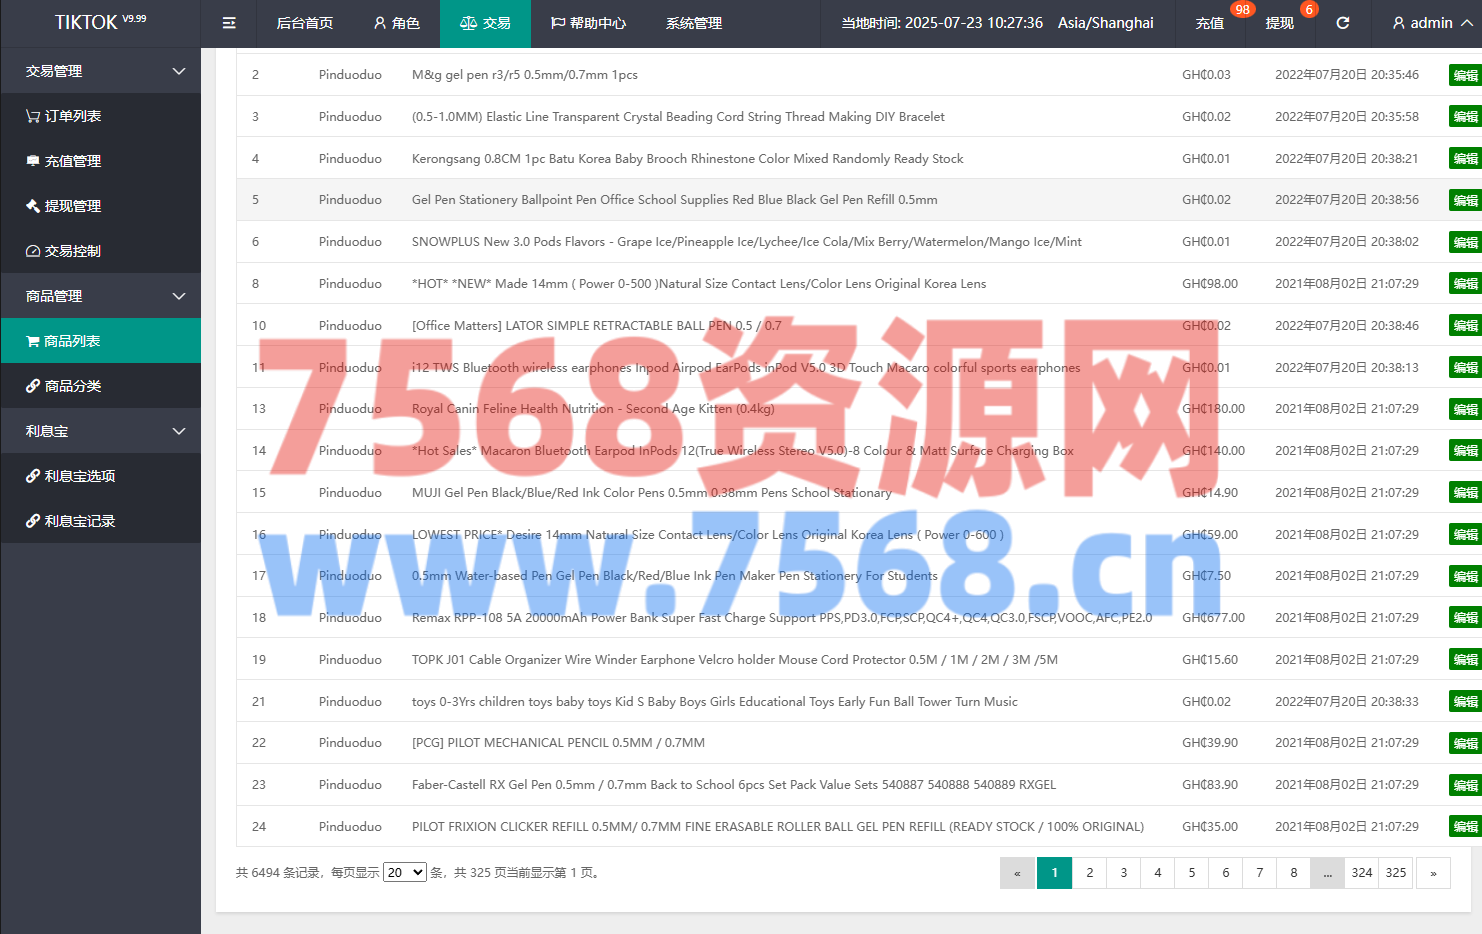Click the refresh icon in top bar
This screenshot has width=1482, height=934.
click(x=1343, y=23)
